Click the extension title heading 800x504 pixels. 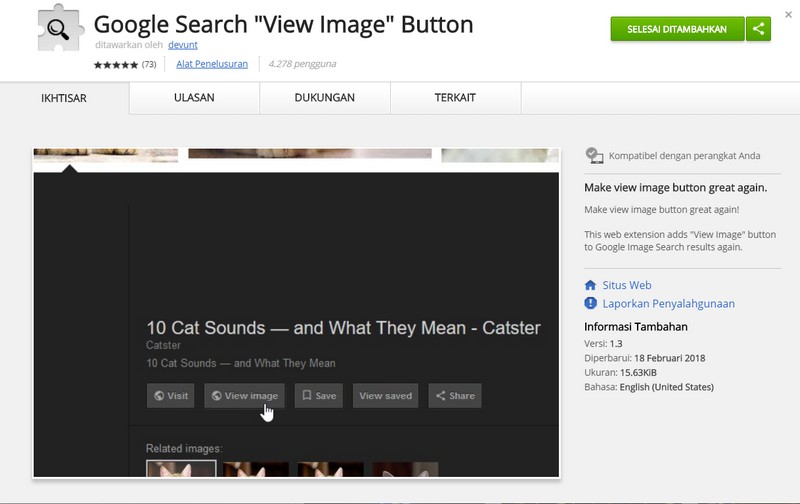pos(284,24)
